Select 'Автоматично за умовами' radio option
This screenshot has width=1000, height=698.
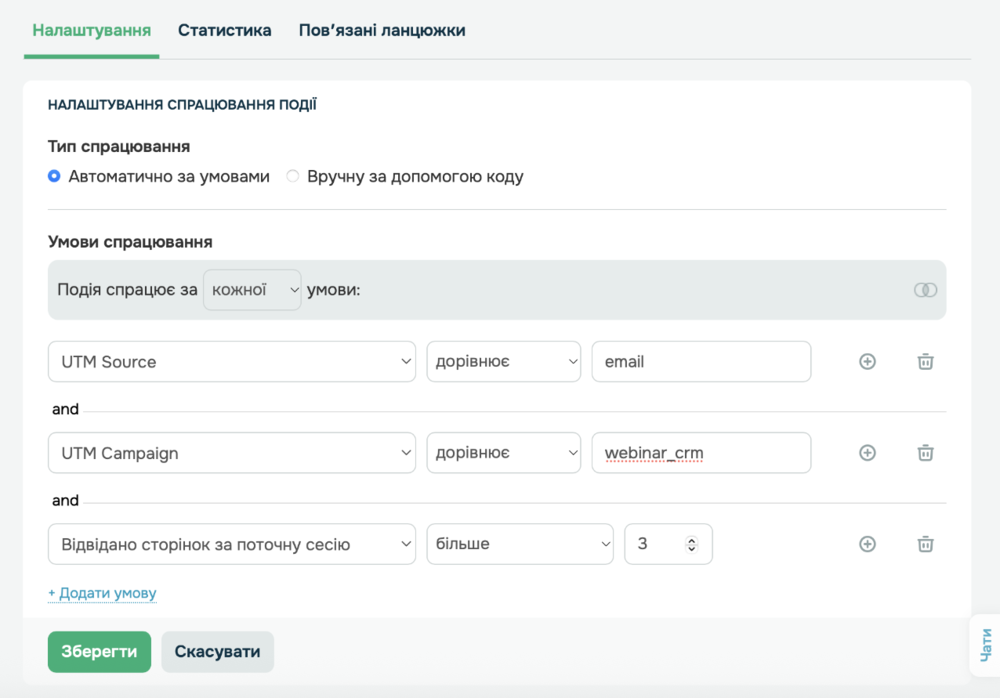click(55, 177)
